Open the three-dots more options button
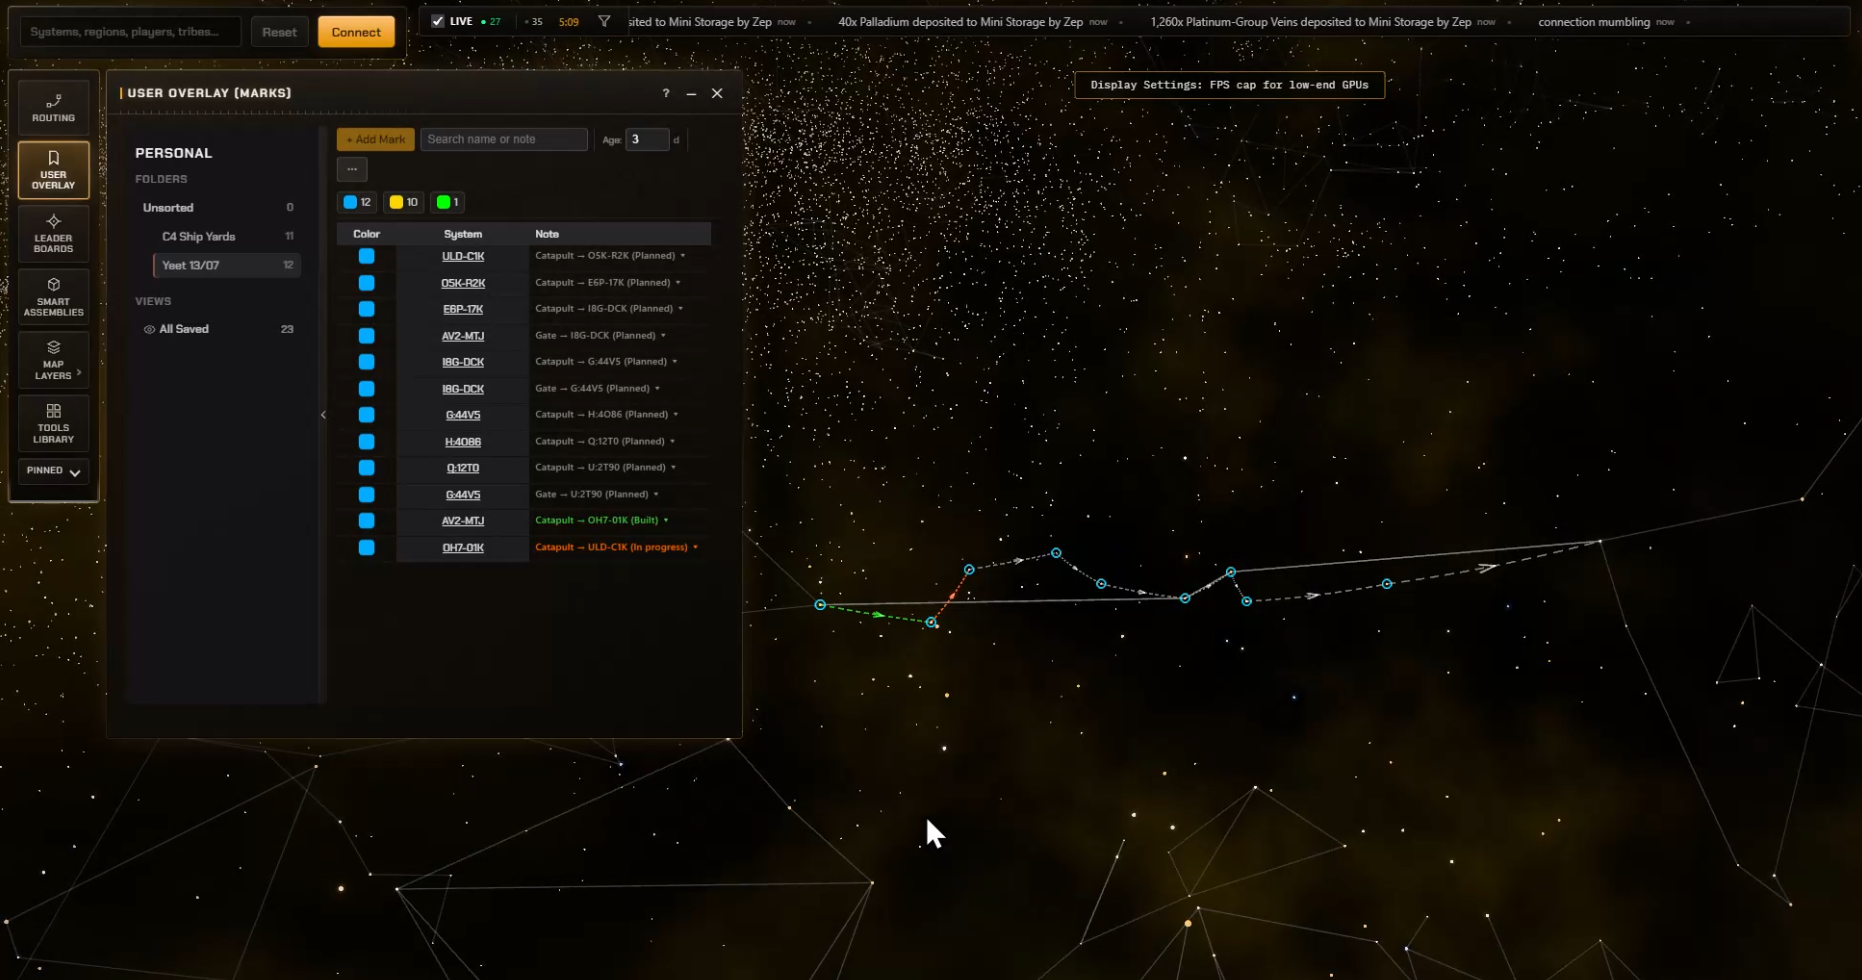Screen dimensions: 1862x980 [x=352, y=169]
